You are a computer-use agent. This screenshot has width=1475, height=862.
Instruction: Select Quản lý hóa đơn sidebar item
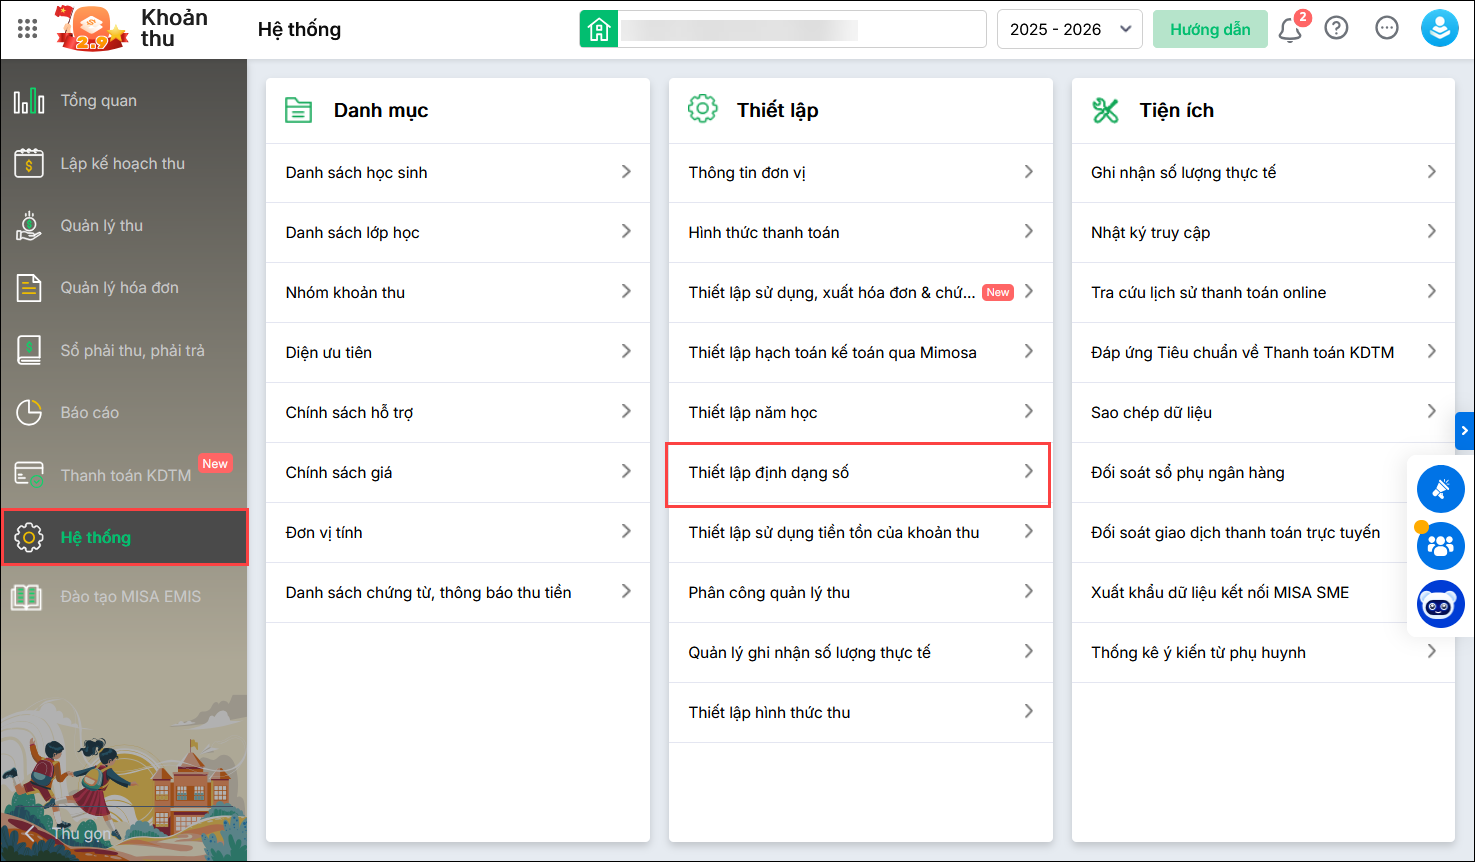point(119,288)
